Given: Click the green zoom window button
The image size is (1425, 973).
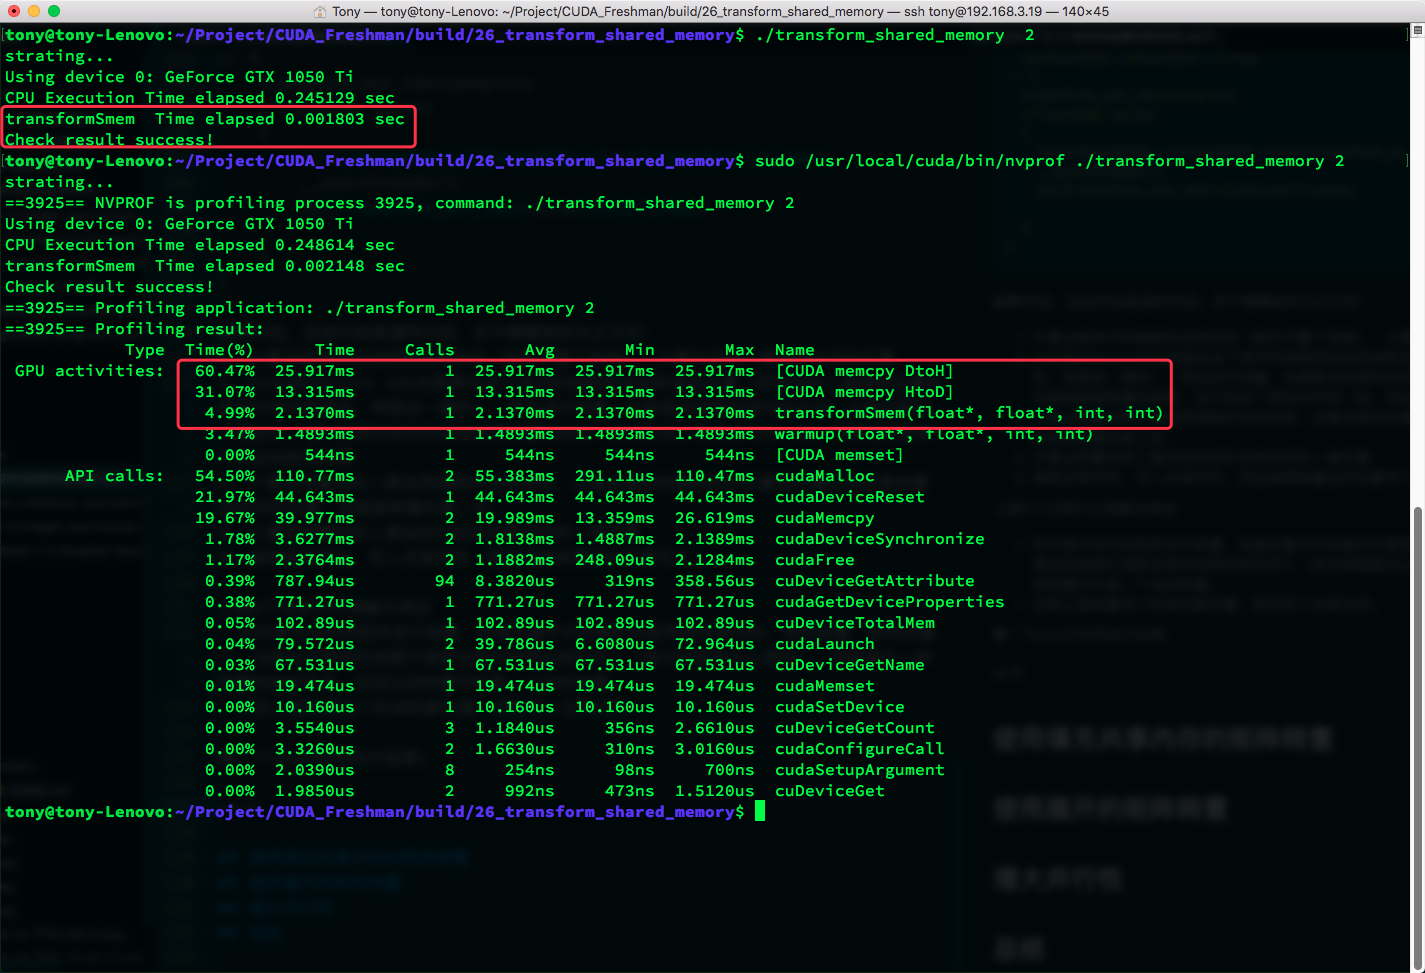Looking at the screenshot, I should (54, 11).
